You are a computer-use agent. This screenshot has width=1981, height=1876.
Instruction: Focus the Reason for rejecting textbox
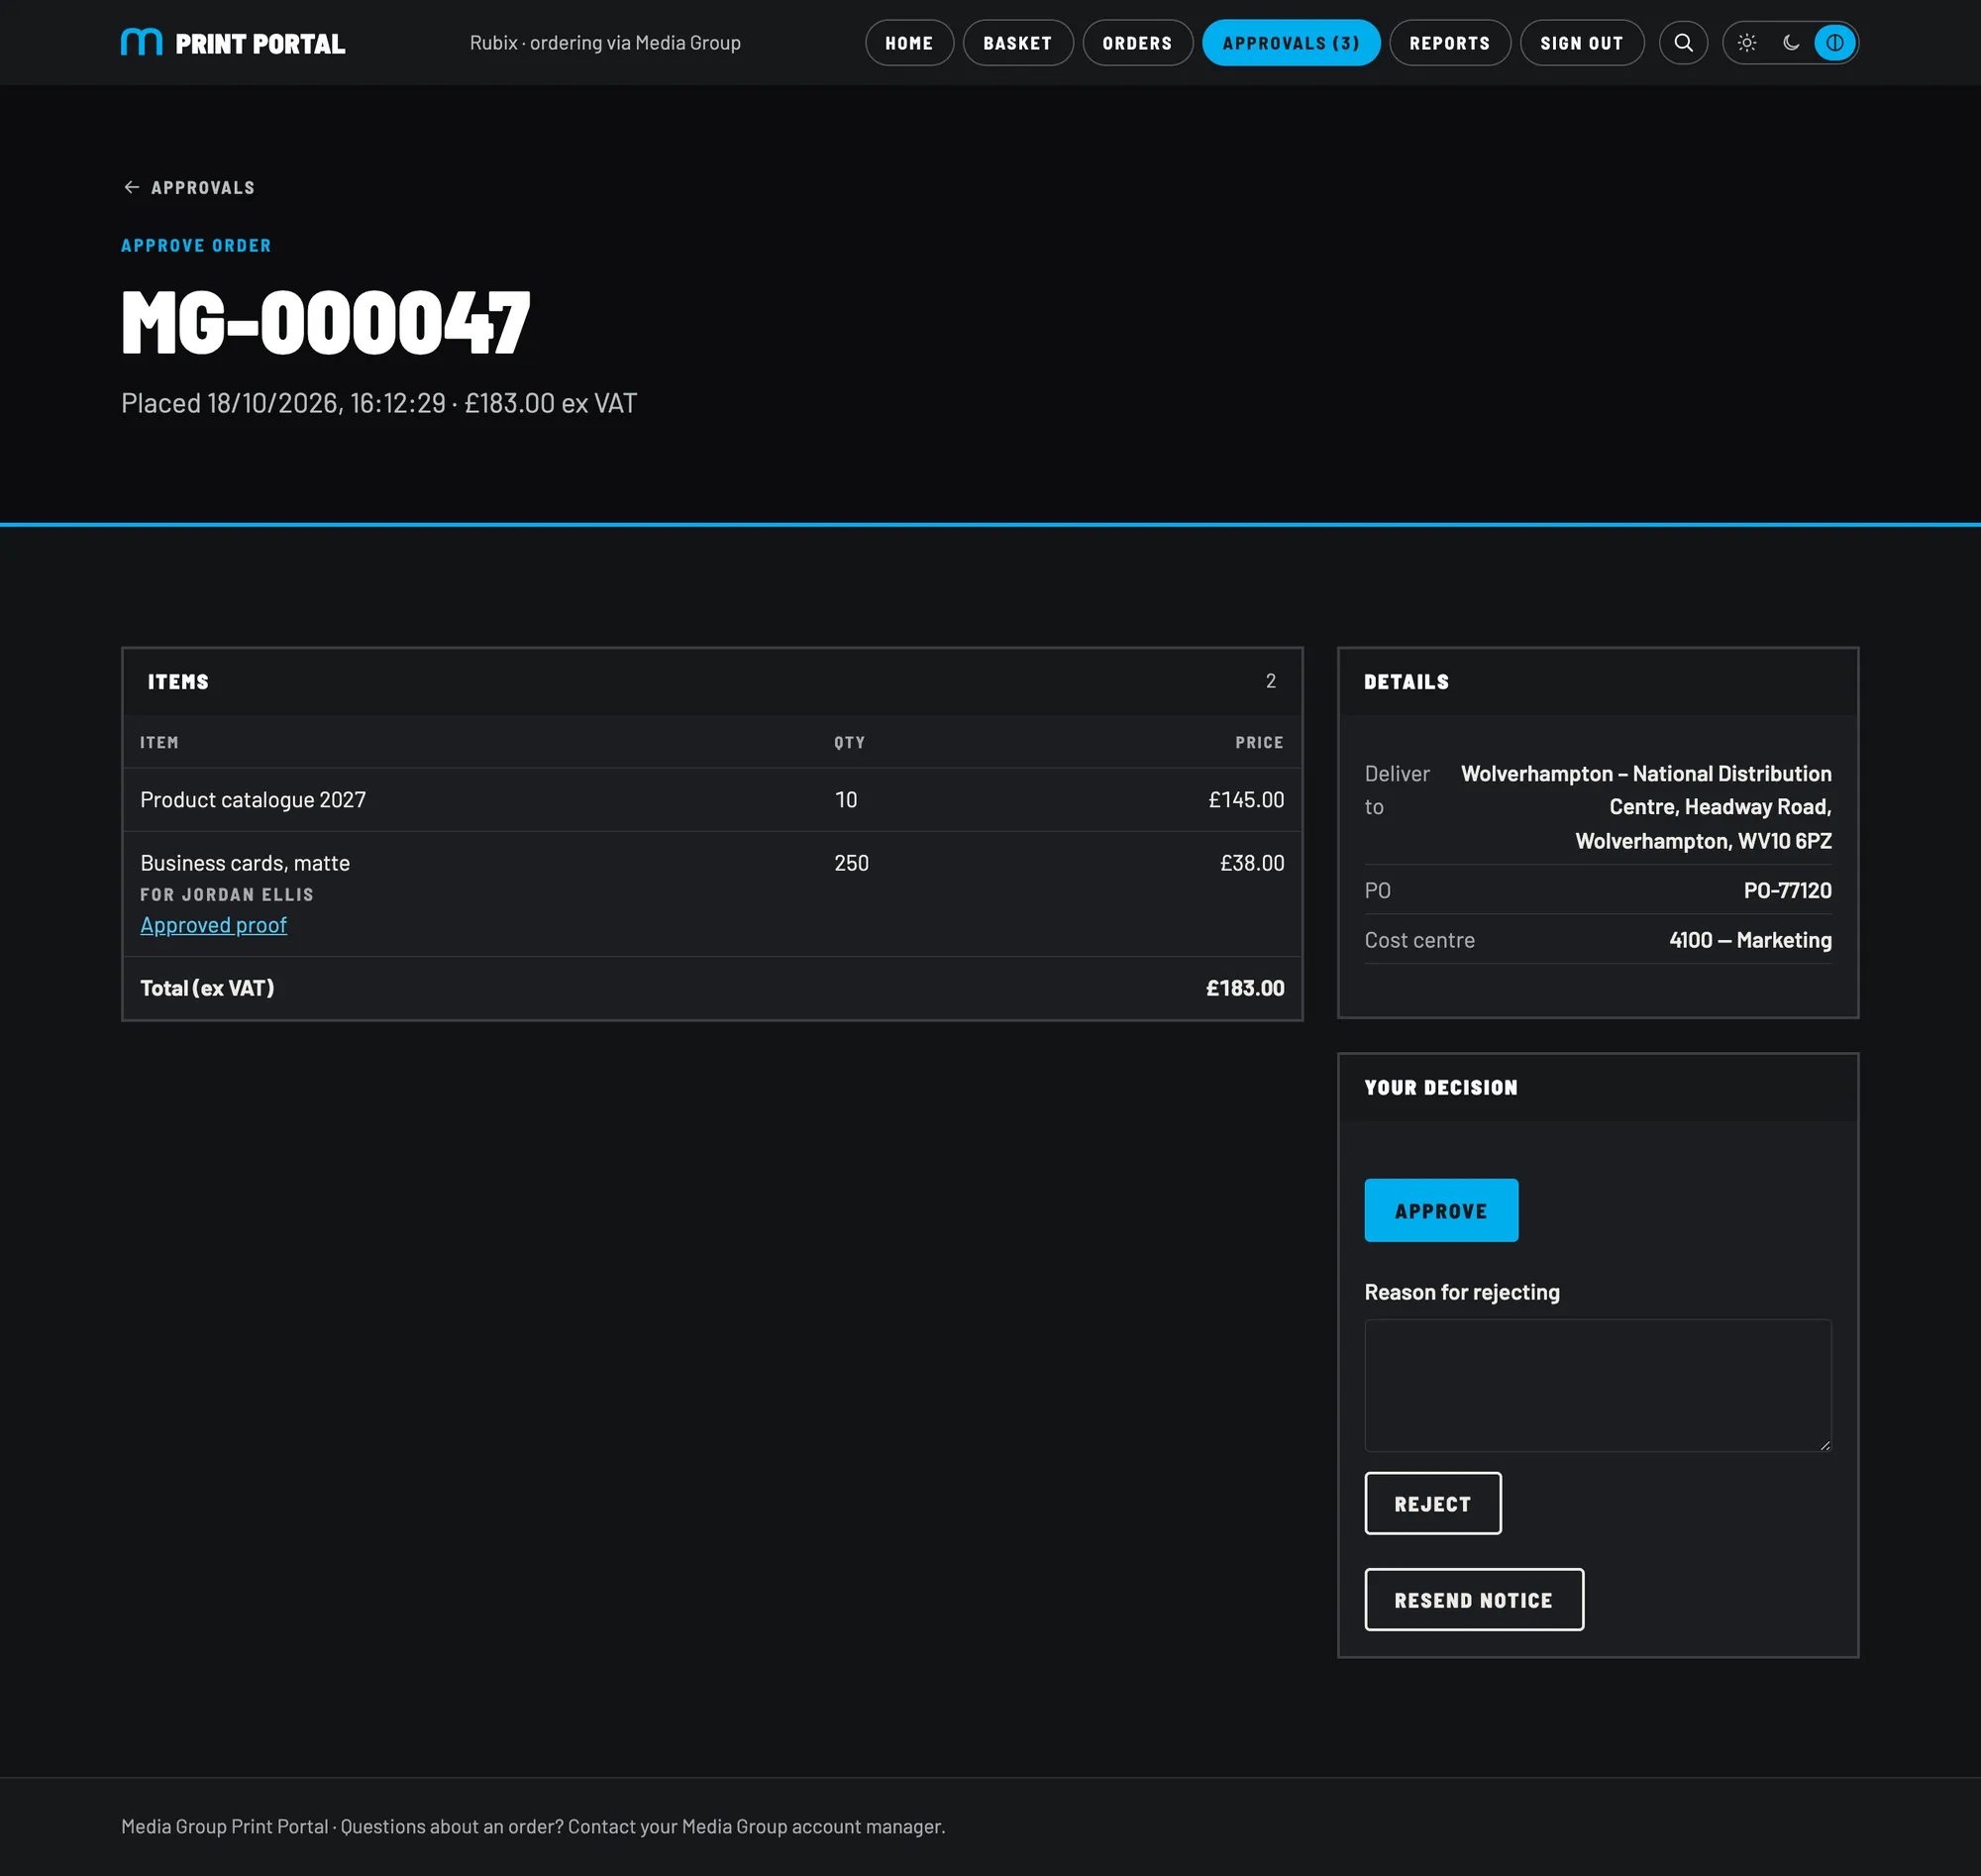(x=1597, y=1385)
